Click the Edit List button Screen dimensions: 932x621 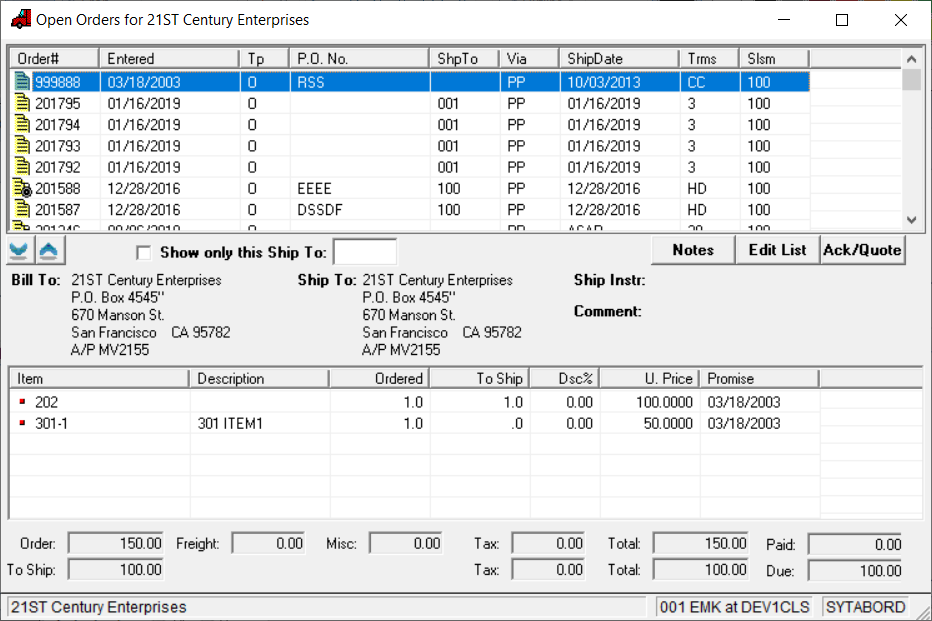click(x=777, y=250)
